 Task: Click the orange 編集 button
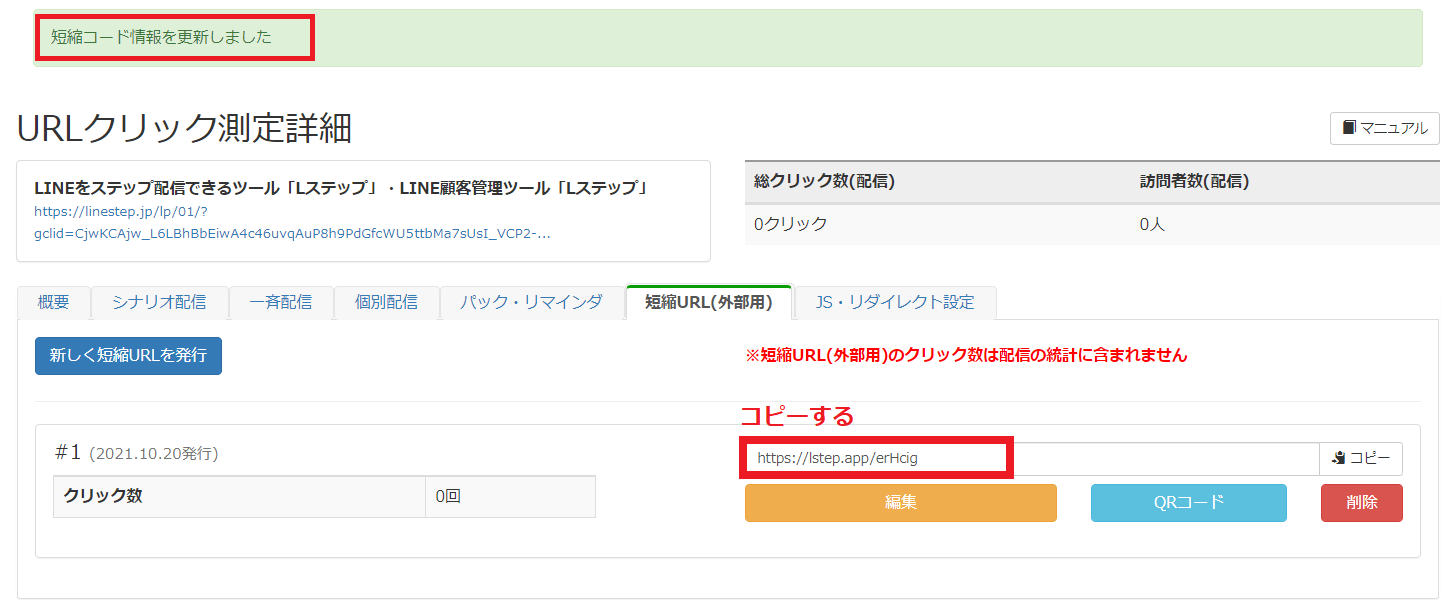[900, 503]
